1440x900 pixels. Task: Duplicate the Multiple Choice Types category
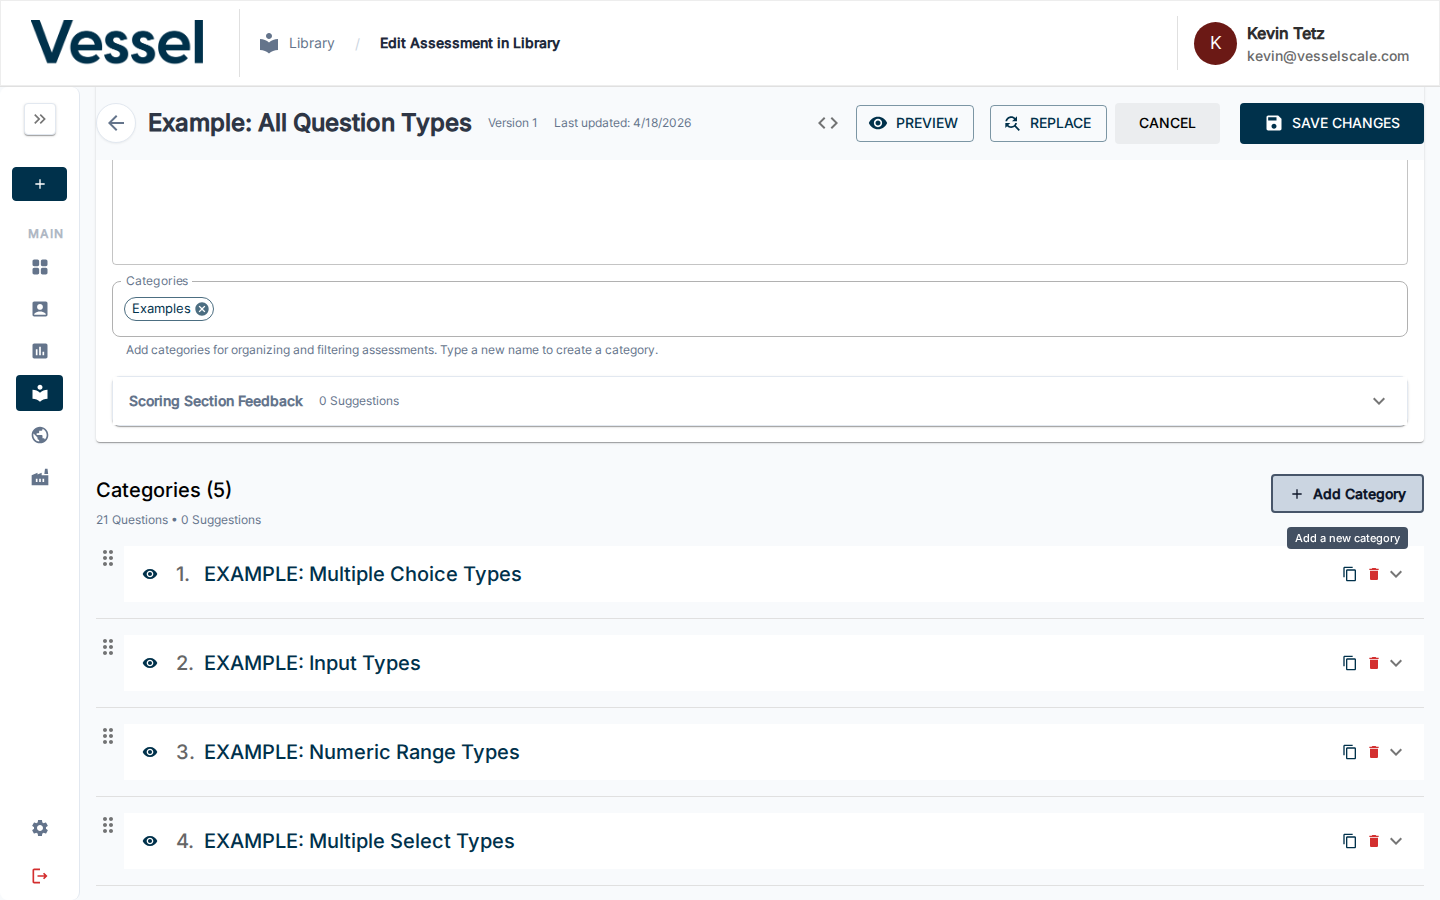pyautogui.click(x=1349, y=574)
